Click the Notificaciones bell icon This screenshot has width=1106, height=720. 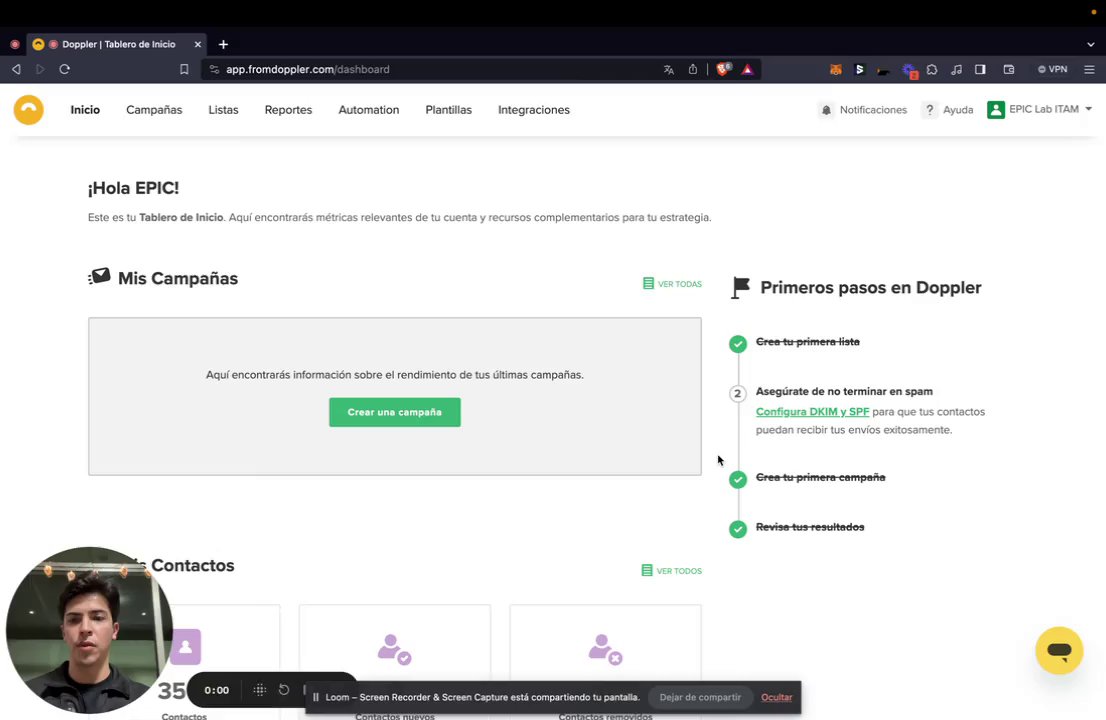pos(826,110)
